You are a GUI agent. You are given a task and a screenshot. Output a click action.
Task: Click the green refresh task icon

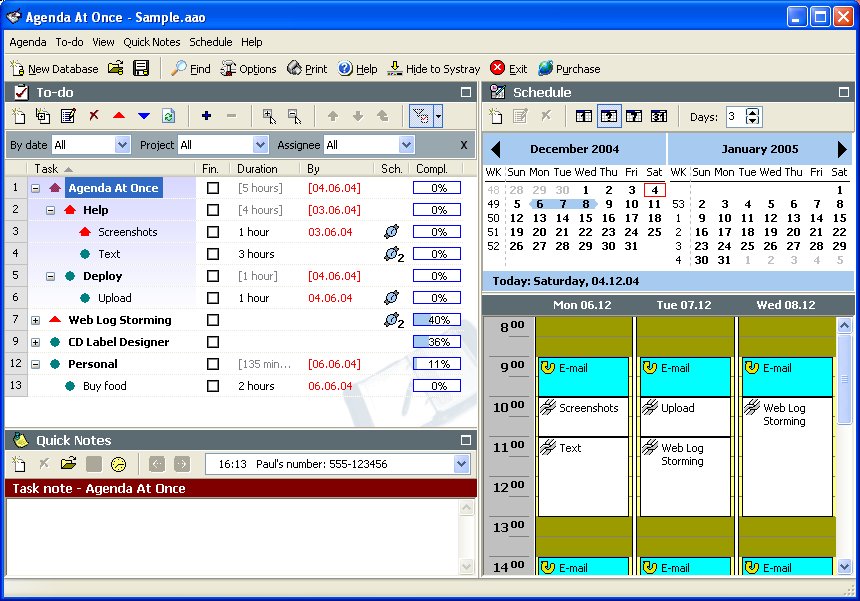168,116
